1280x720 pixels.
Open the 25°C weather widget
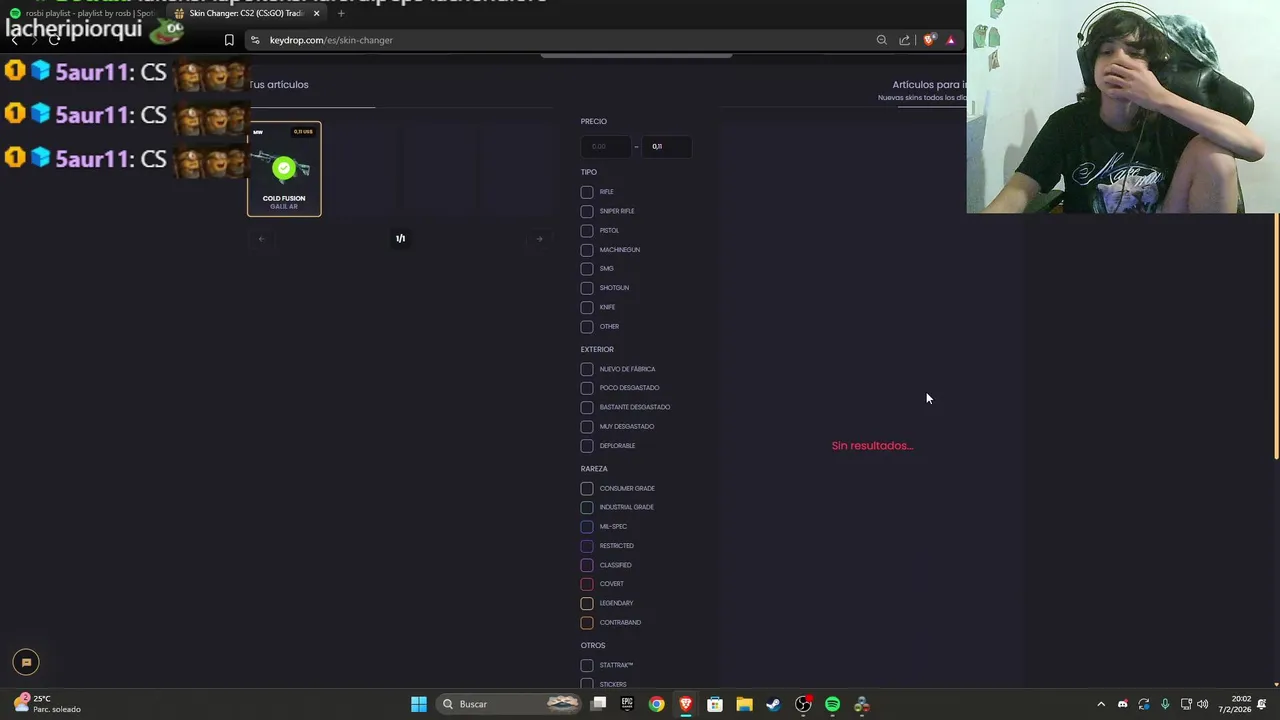(x=48, y=704)
